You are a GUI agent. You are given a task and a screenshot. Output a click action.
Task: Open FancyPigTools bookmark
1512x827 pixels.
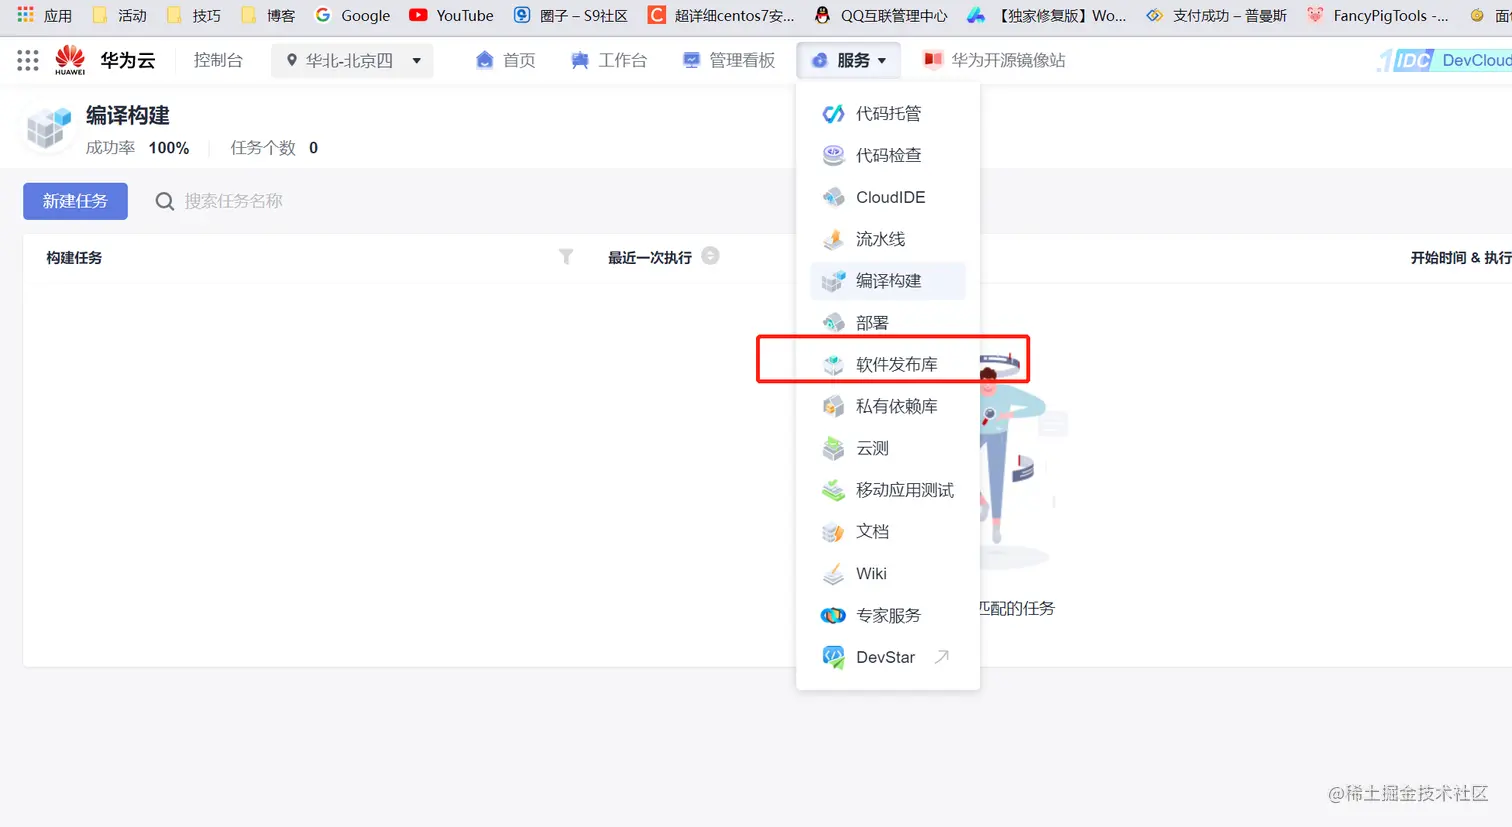1377,15
